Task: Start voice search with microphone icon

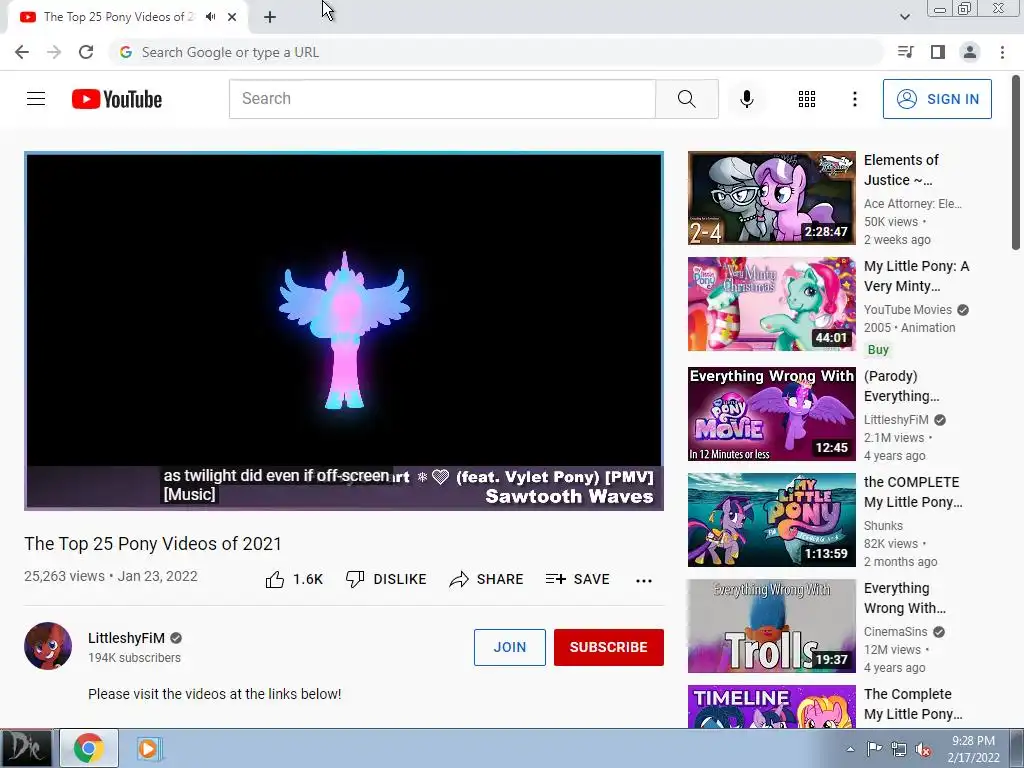Action: (x=746, y=99)
